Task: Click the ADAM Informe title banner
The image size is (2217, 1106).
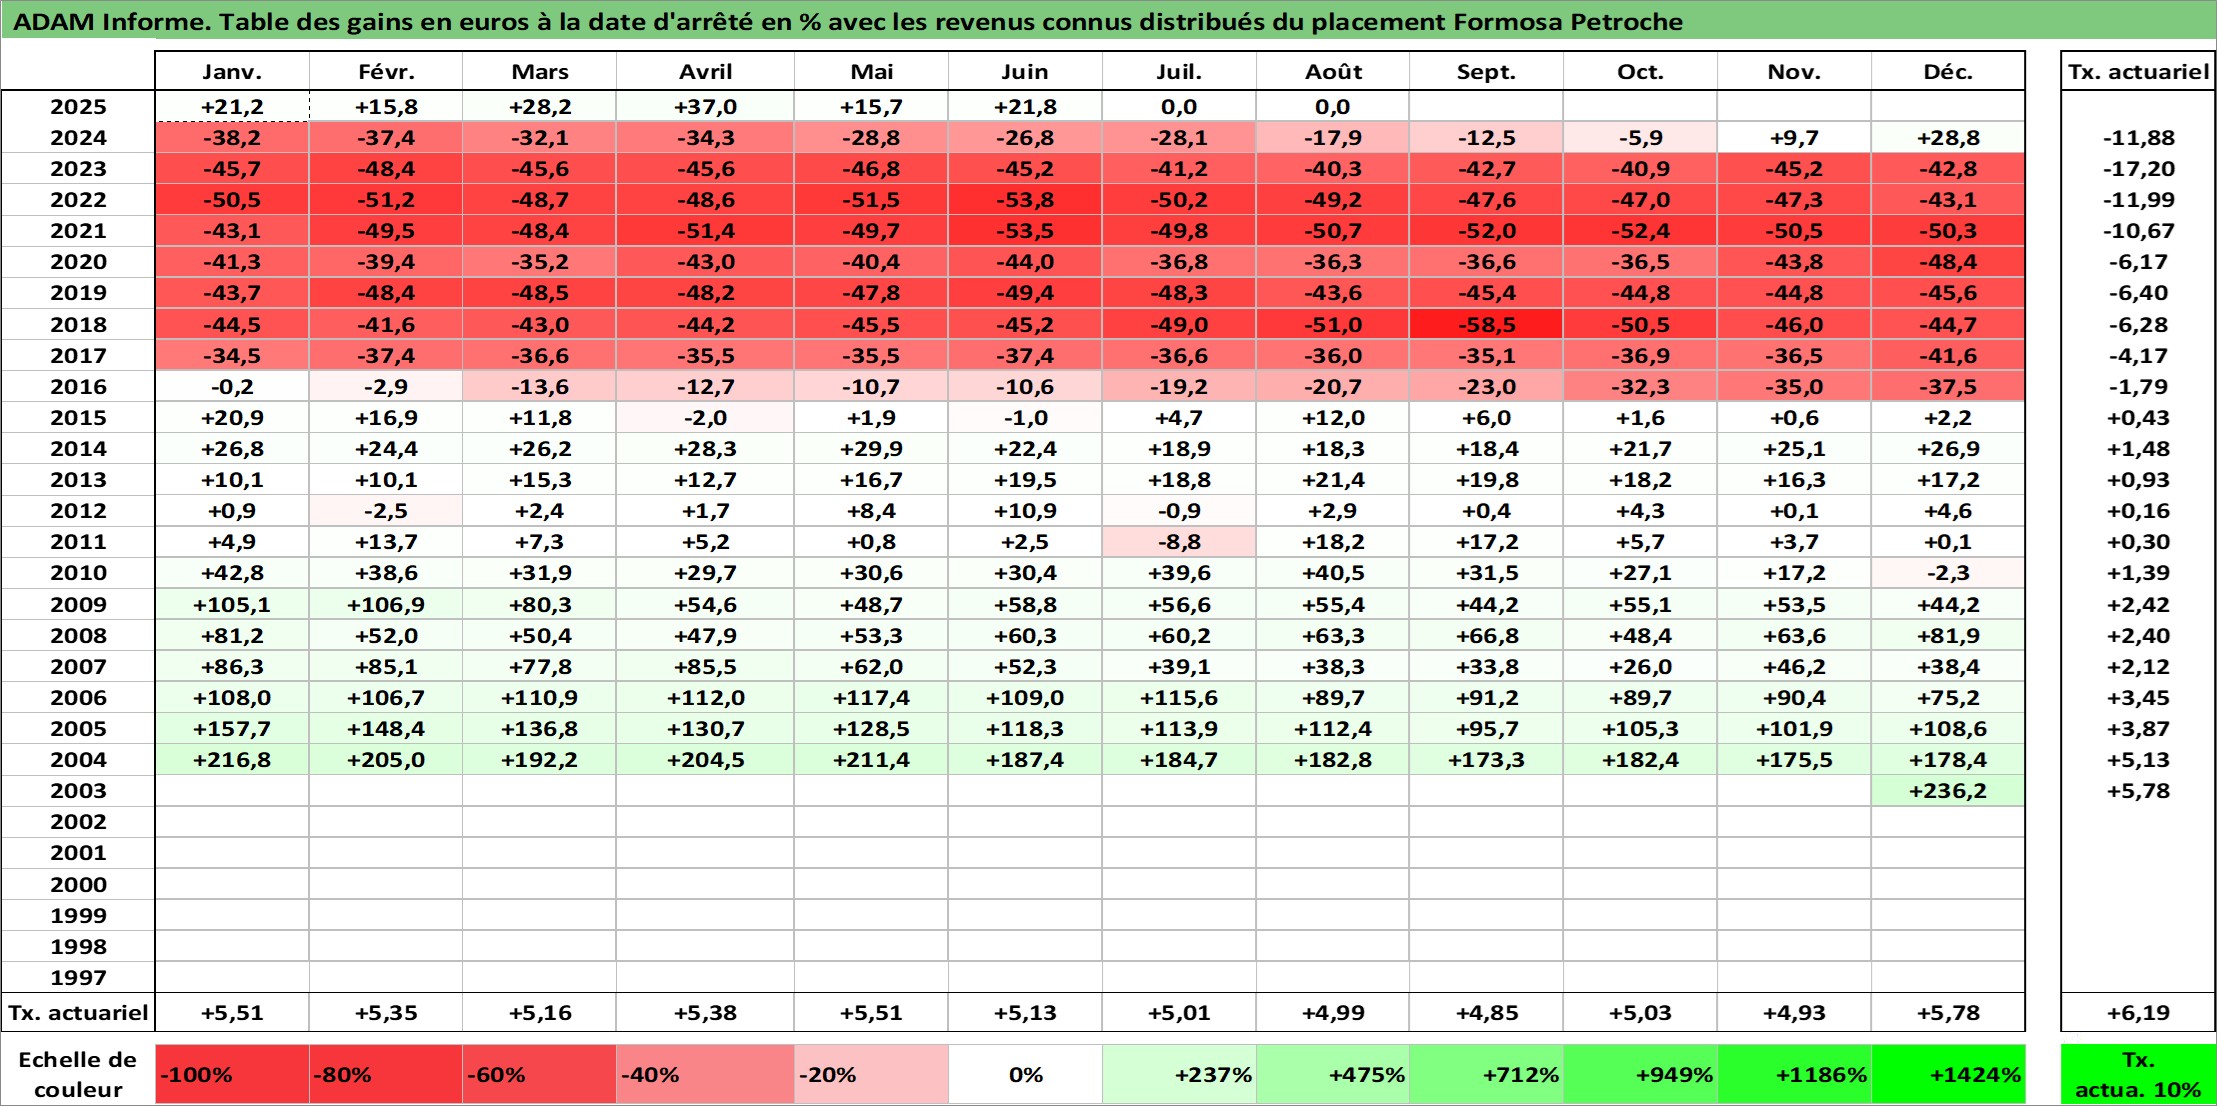Action: click(x=1108, y=21)
